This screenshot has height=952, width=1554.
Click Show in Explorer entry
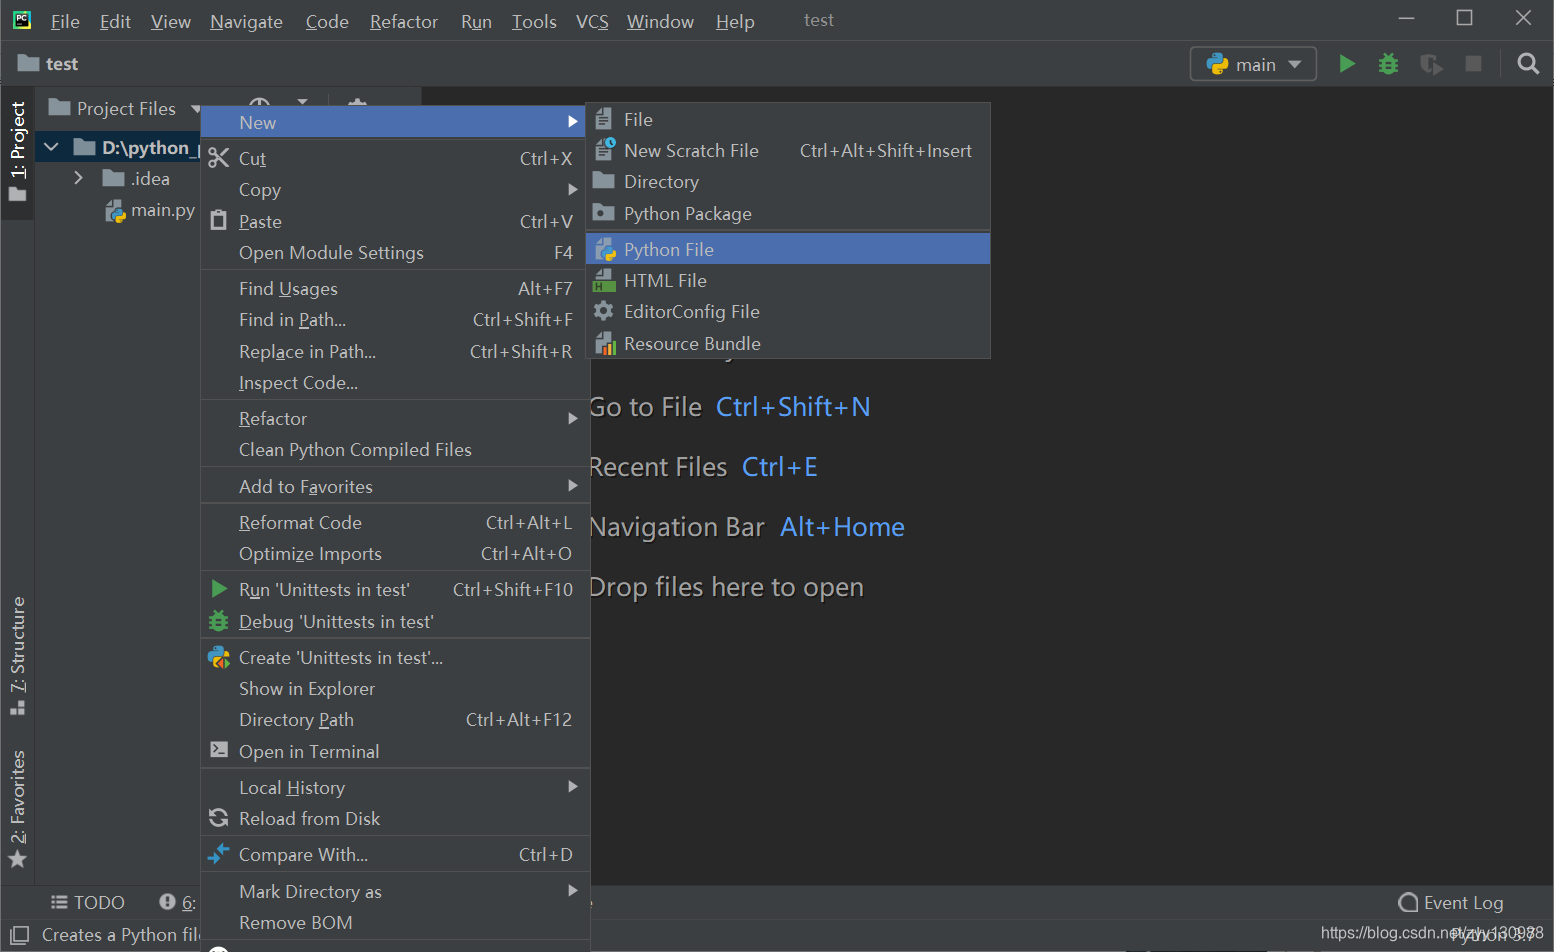(395, 689)
